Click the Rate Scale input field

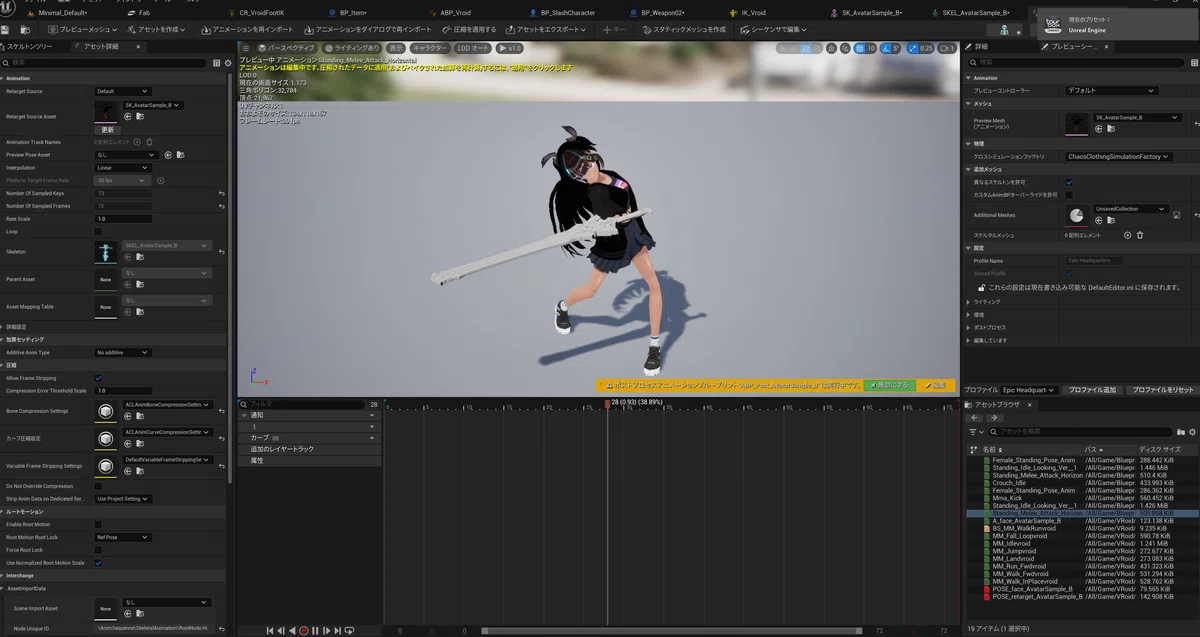(x=124, y=218)
